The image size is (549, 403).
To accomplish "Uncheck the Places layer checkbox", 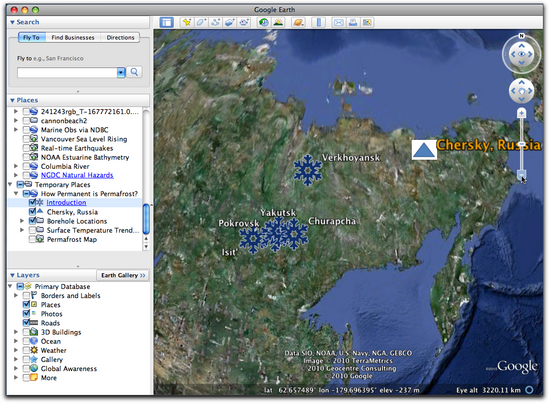I will 26,304.
